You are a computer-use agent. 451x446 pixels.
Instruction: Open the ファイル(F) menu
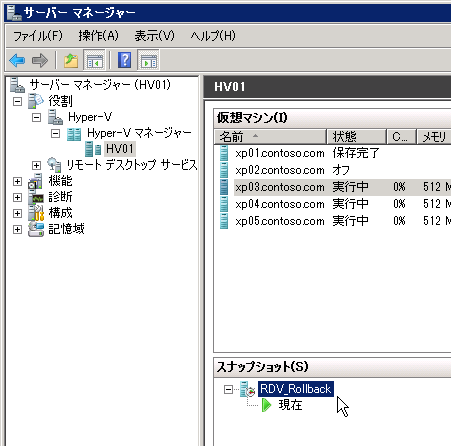click(x=38, y=35)
